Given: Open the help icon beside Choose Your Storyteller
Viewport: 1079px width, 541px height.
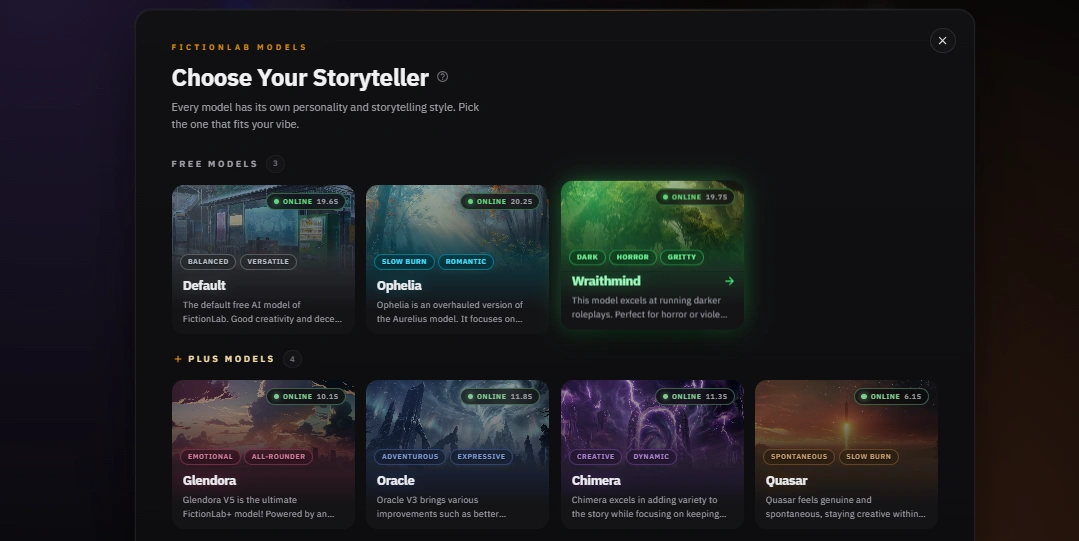Looking at the screenshot, I should point(442,77).
